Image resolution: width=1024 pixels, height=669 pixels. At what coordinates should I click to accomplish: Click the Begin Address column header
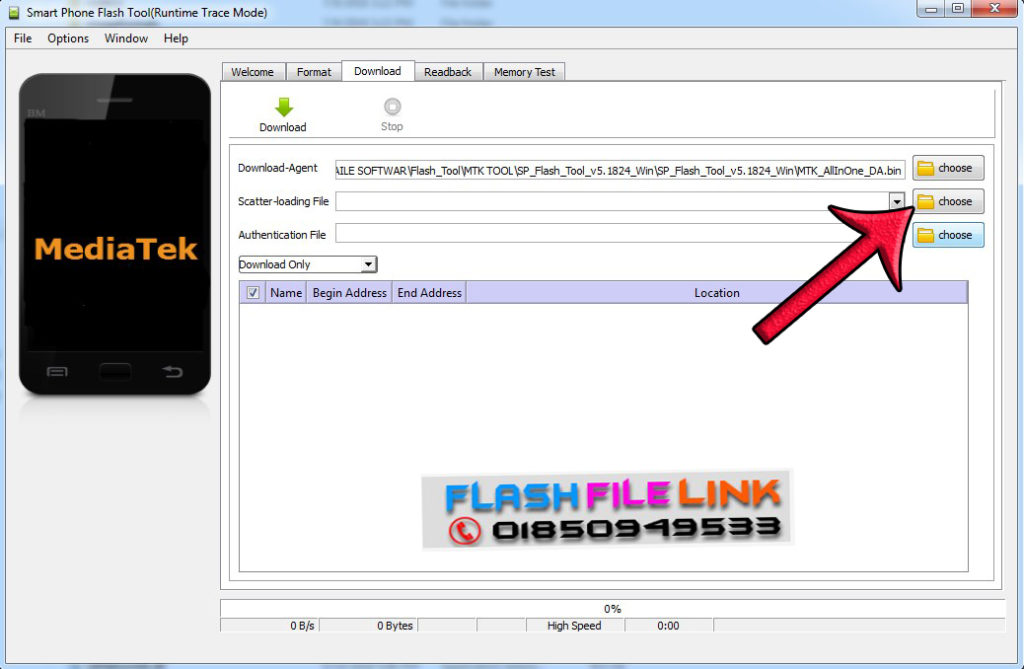(349, 293)
